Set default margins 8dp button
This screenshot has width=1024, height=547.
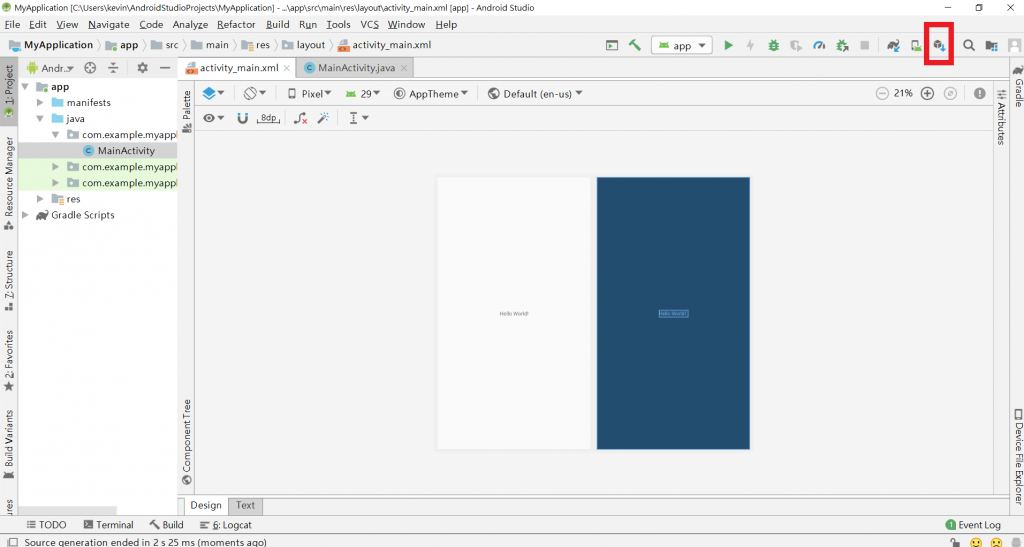[x=268, y=118]
